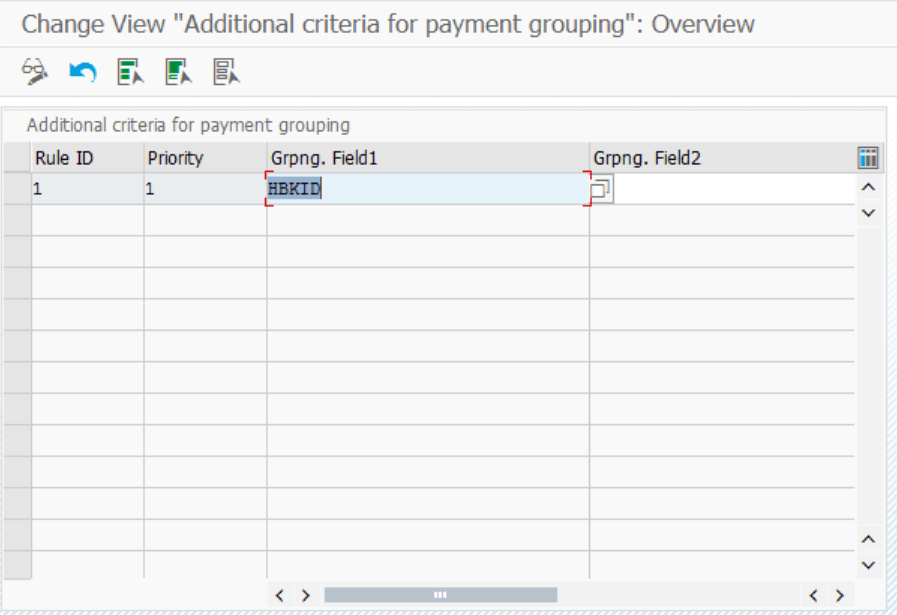897x615 pixels.
Task: Click far-right scroll-left arrow at table bottom
Action: coord(813,596)
